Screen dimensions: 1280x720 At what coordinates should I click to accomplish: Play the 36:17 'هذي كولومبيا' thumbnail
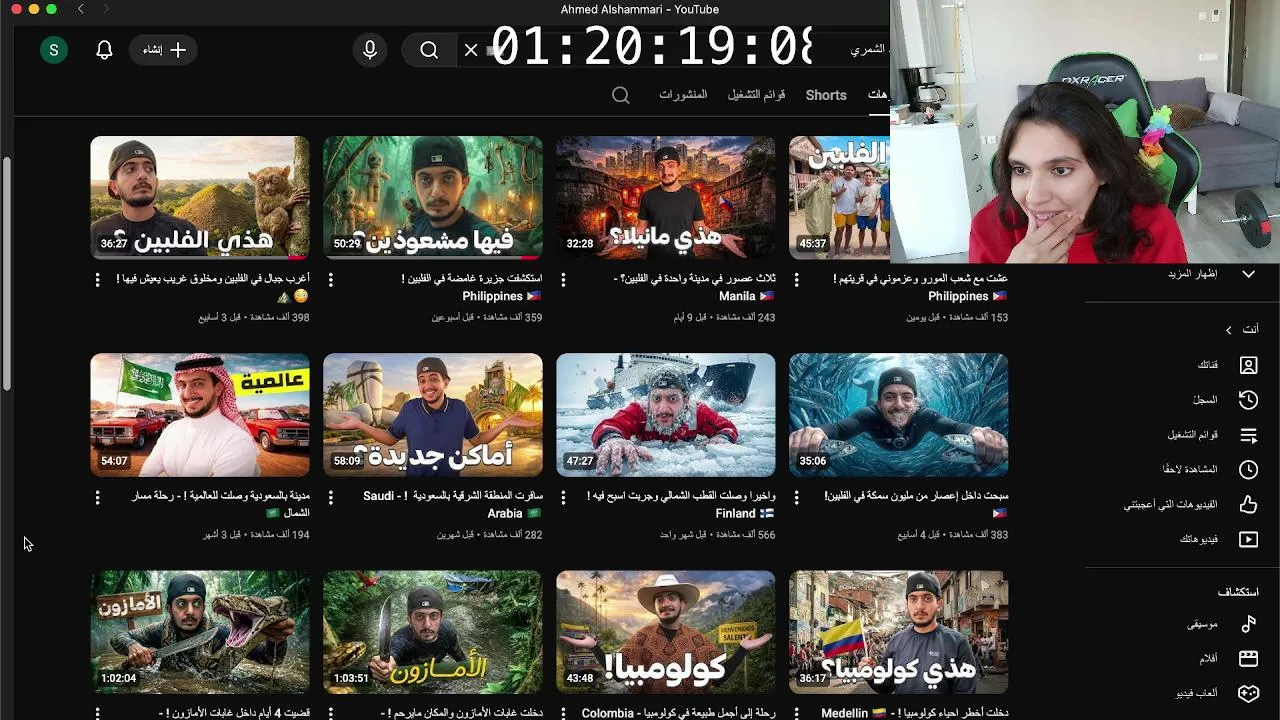point(899,632)
